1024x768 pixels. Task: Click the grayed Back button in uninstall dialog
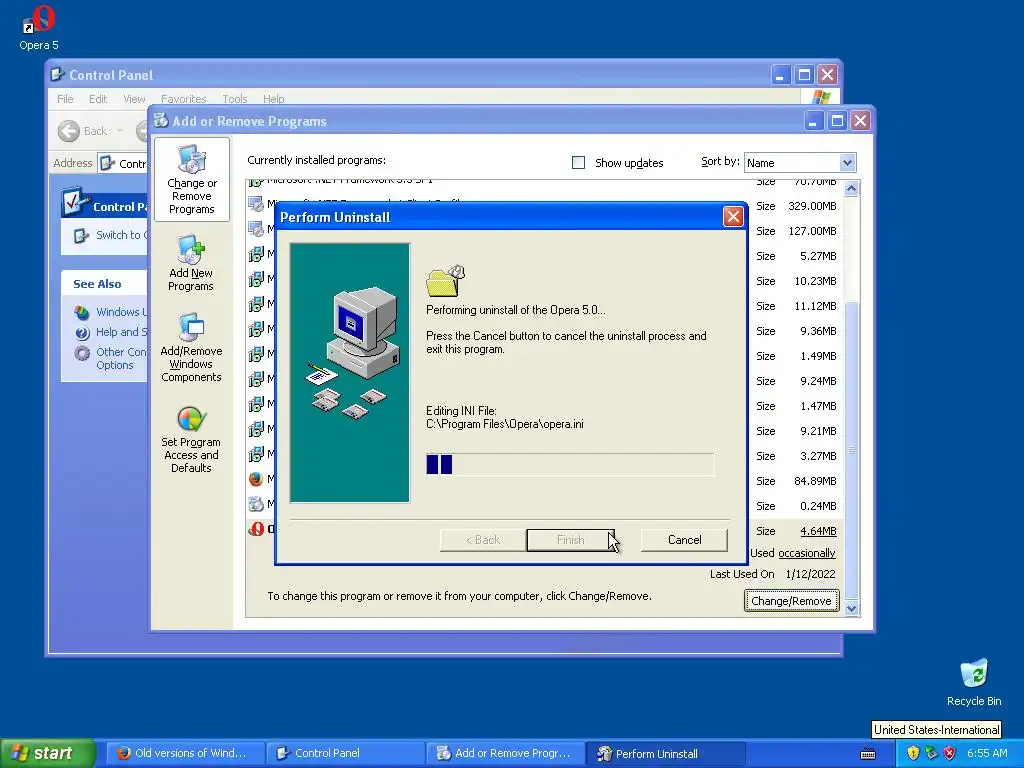pyautogui.click(x=483, y=540)
